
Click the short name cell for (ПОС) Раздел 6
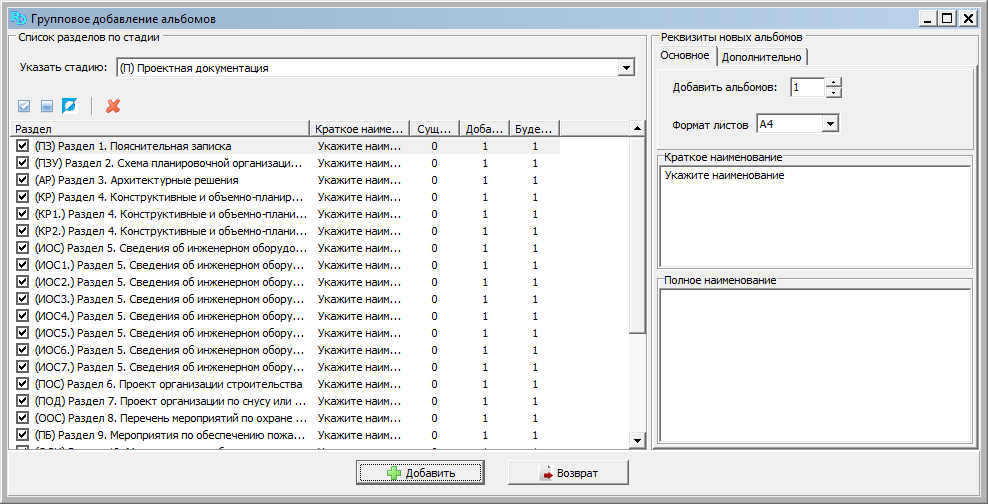360,384
